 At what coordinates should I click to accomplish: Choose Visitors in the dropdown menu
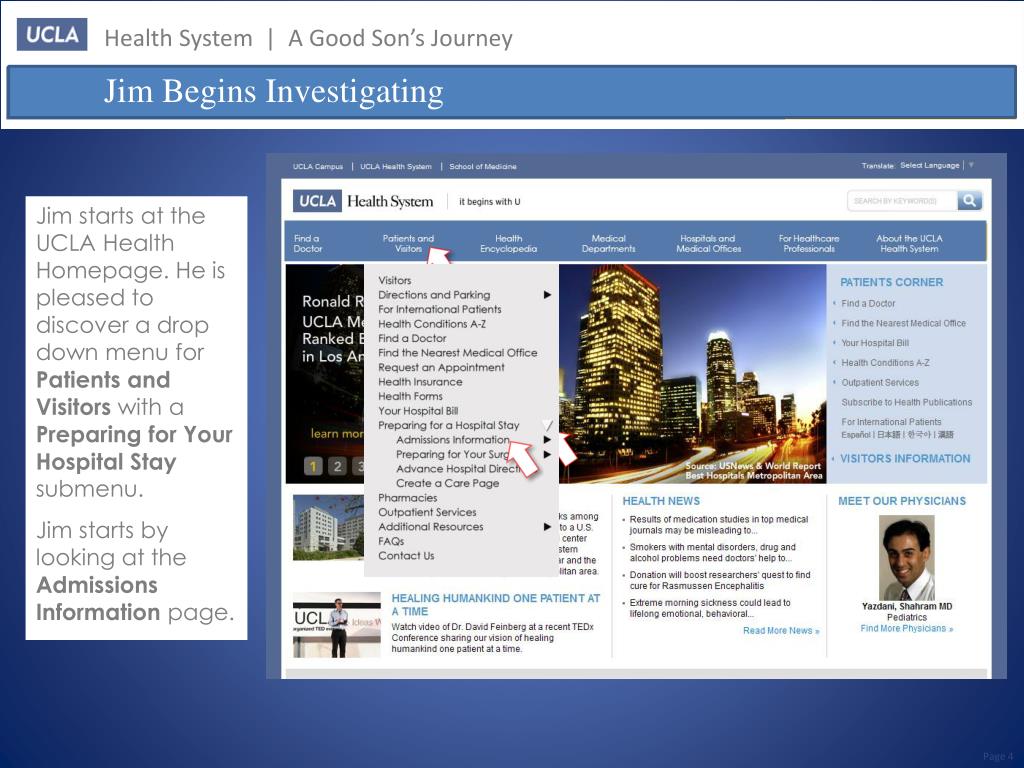[x=394, y=280]
